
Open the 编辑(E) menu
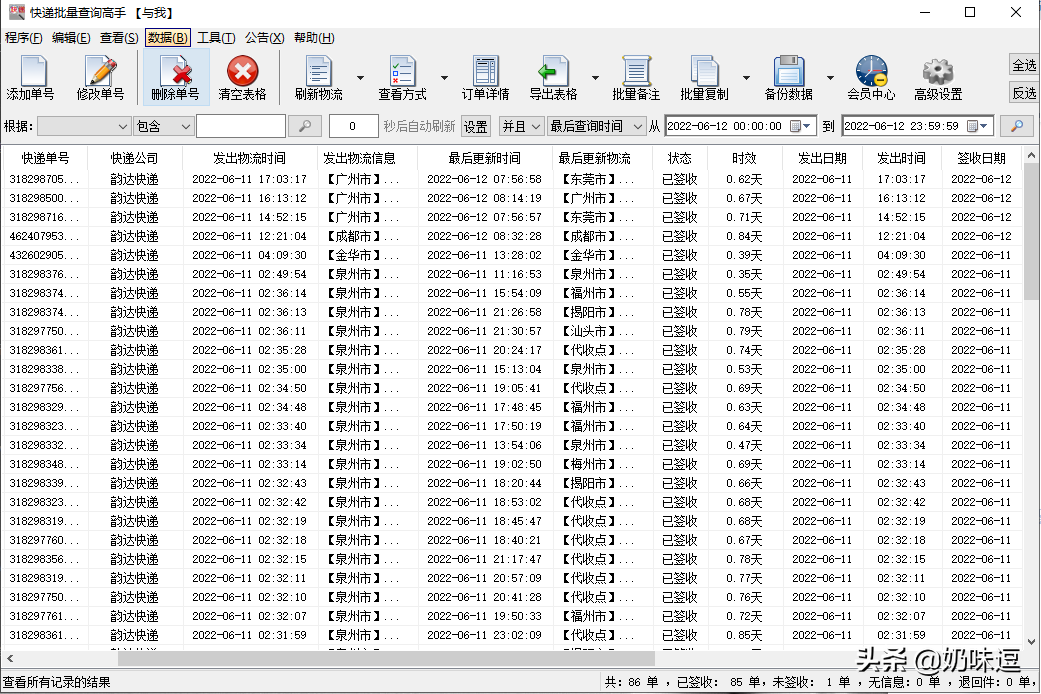71,38
